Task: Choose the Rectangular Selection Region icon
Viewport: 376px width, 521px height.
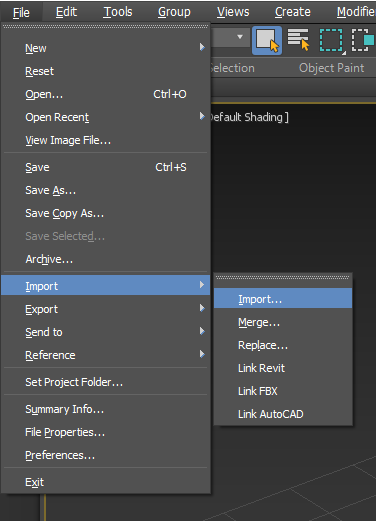Action: (x=331, y=40)
